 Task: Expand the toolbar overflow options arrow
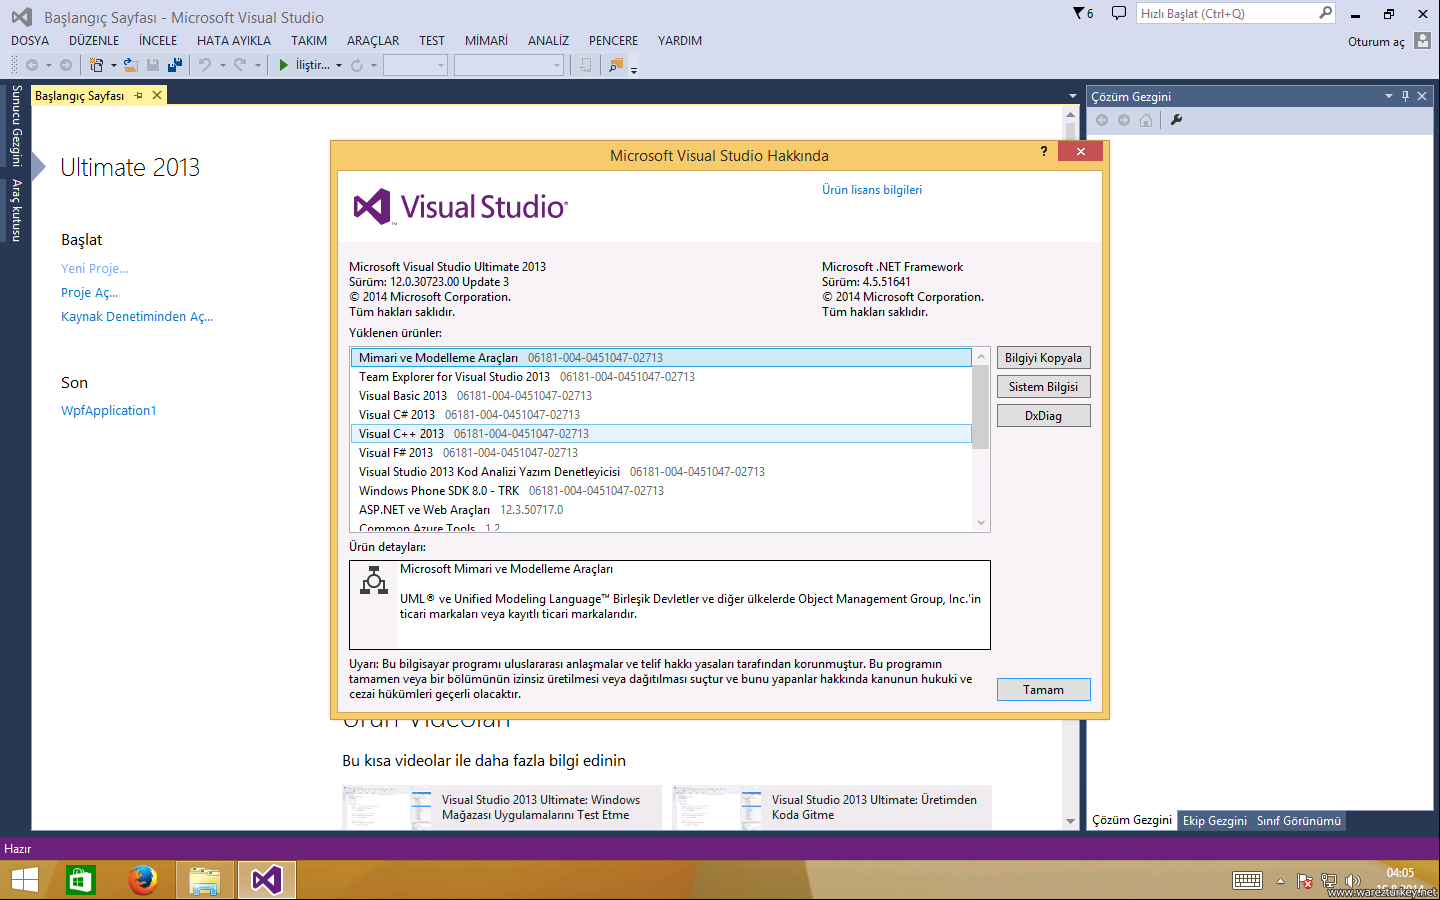pos(634,69)
